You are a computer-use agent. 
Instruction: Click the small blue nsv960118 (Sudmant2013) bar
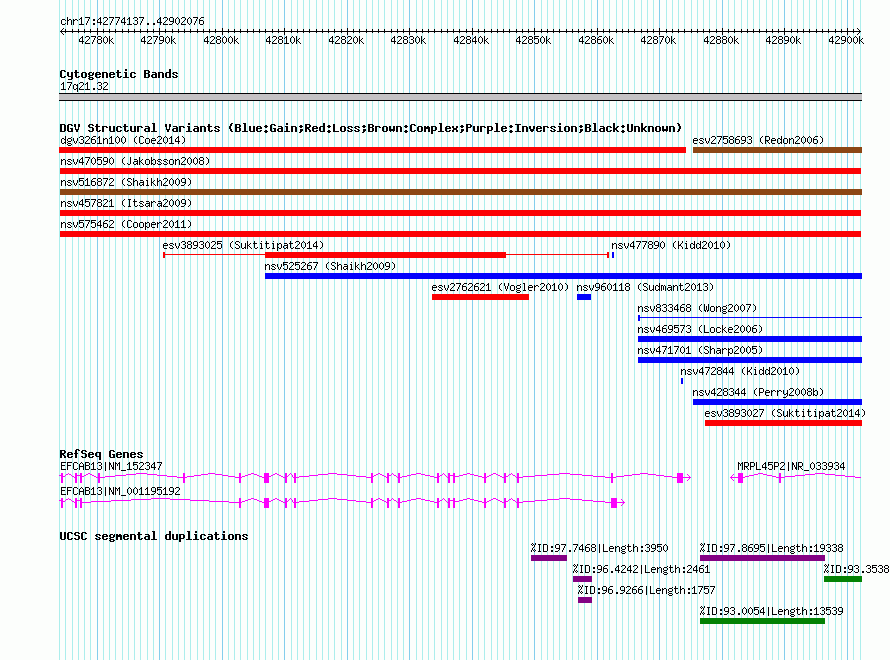[584, 297]
